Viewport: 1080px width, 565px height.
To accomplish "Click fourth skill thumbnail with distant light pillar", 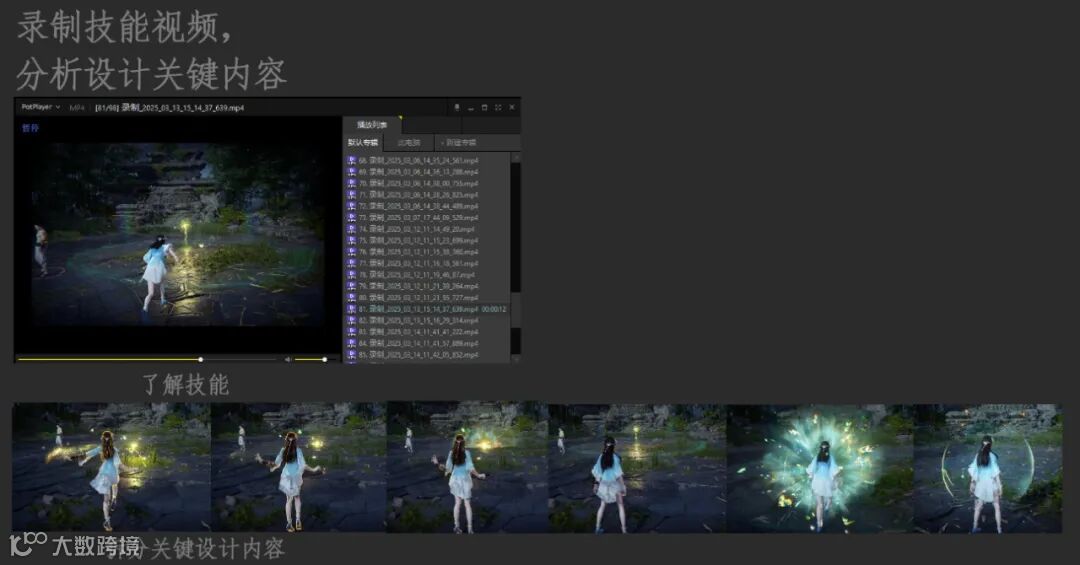I will coord(638,468).
